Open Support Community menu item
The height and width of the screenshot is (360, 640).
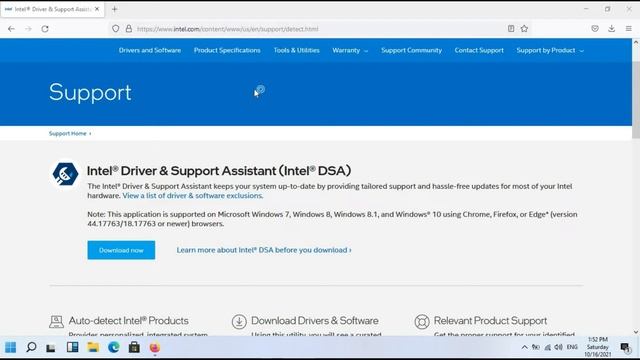(411, 50)
